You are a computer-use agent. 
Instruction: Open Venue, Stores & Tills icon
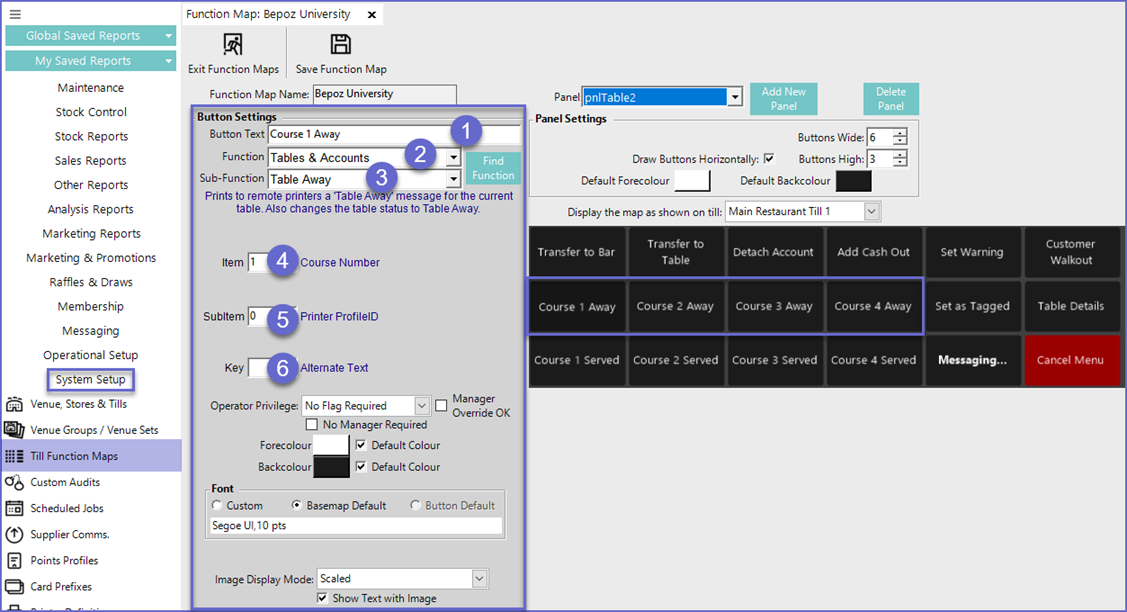[x=14, y=404]
